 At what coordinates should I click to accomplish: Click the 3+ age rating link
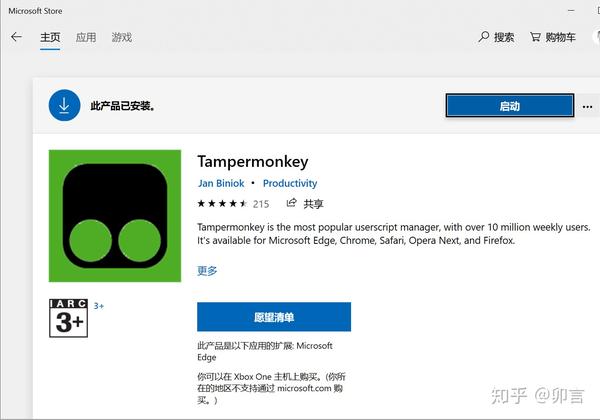pos(99,306)
